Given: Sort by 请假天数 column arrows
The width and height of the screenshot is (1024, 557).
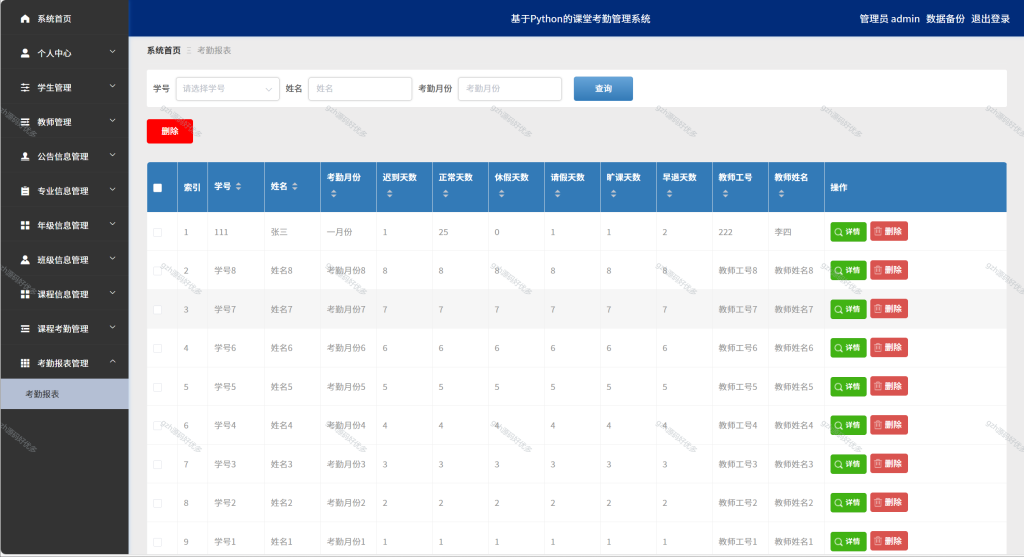Looking at the screenshot, I should (x=558, y=194).
